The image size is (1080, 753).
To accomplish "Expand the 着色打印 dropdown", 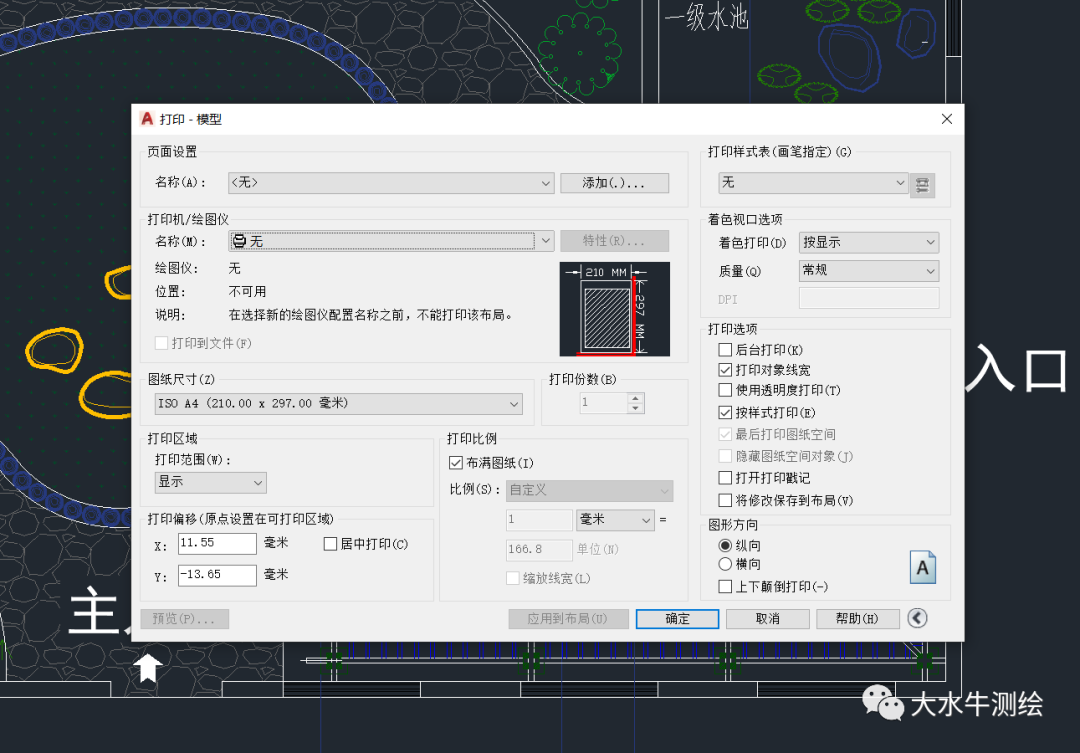I will point(868,242).
